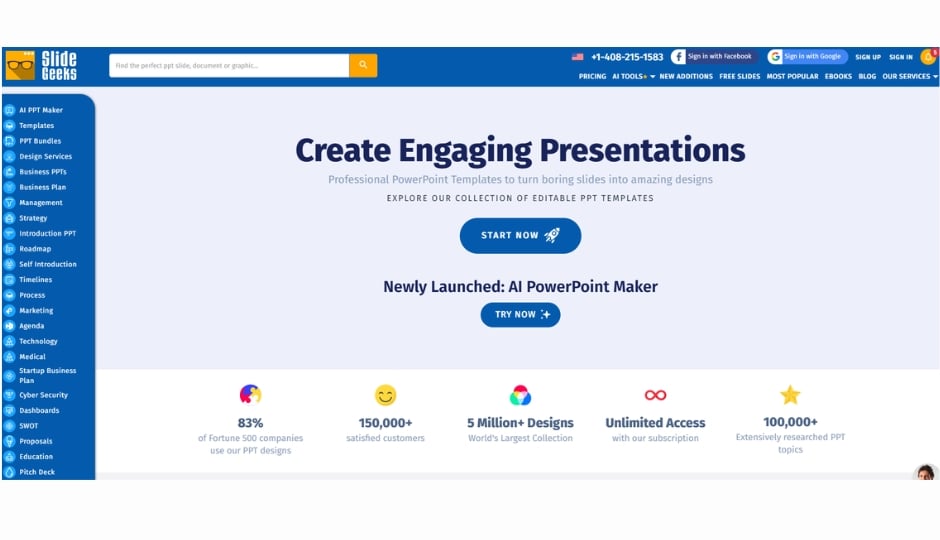940x540 pixels.
Task: Click the Design Services sidebar icon
Action: pos(10,156)
